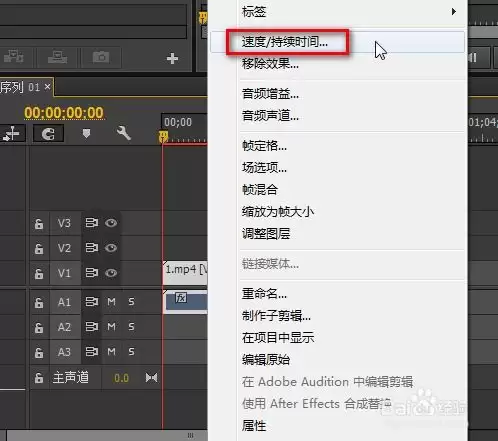Click the export frame camera icon
The width and height of the screenshot is (498, 441).
101,57
